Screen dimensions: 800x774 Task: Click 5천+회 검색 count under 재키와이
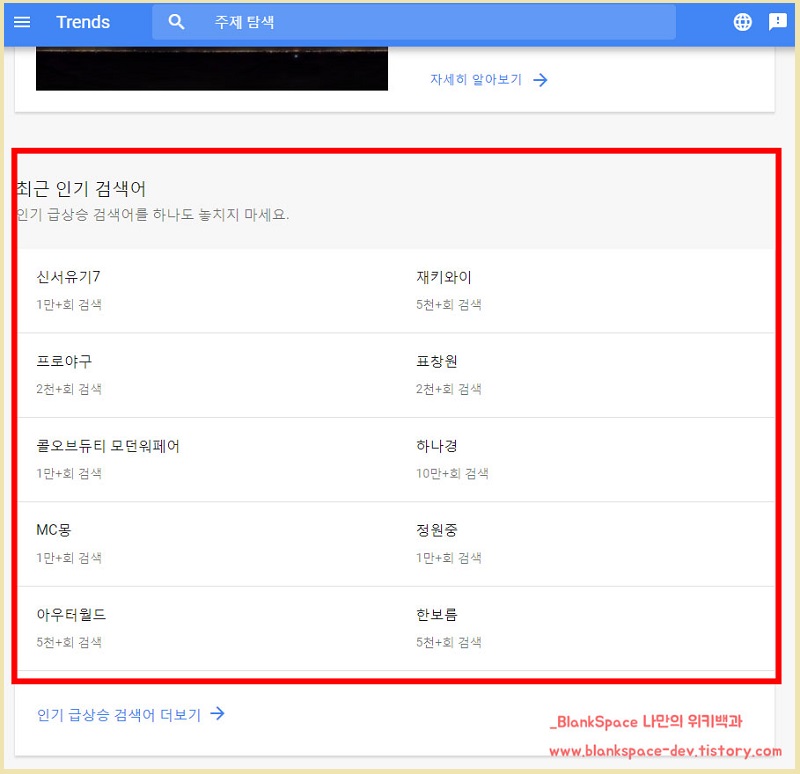pyautogui.click(x=448, y=305)
